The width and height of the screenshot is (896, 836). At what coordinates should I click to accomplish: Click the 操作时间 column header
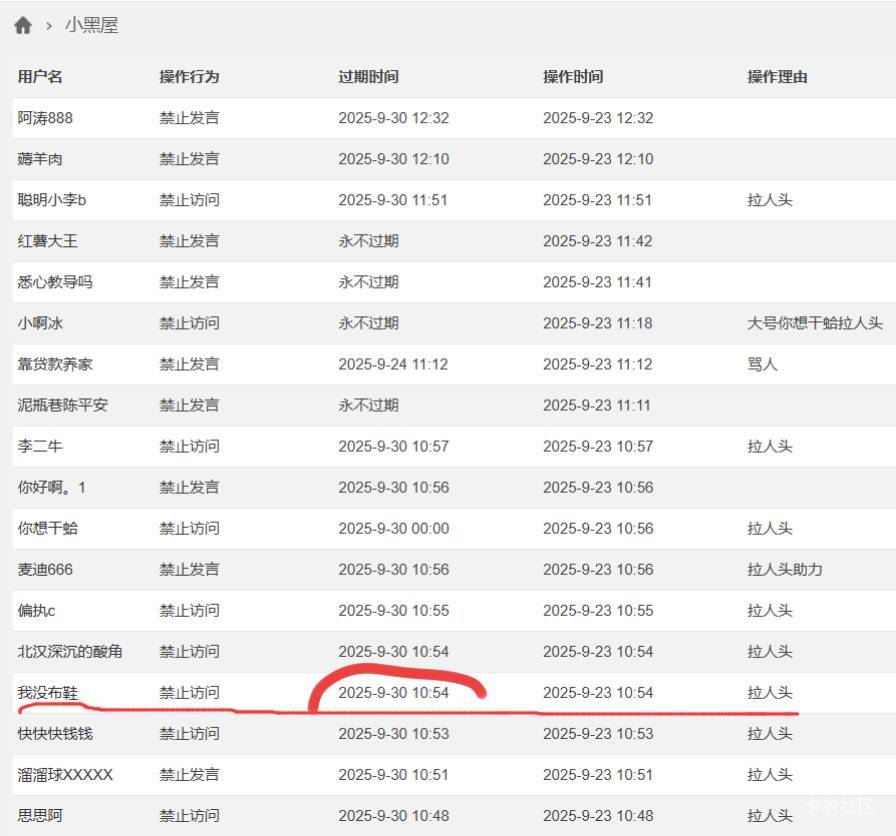point(573,77)
